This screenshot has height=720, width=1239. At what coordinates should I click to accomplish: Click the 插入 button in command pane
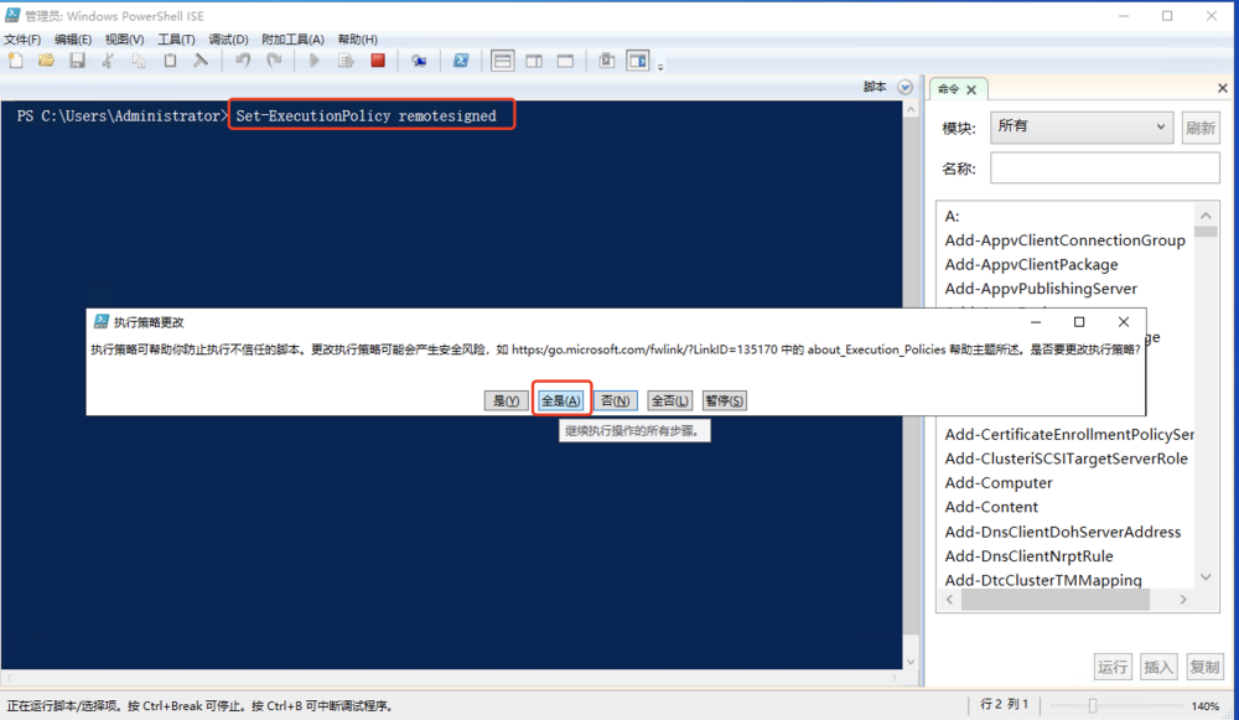tap(1158, 667)
